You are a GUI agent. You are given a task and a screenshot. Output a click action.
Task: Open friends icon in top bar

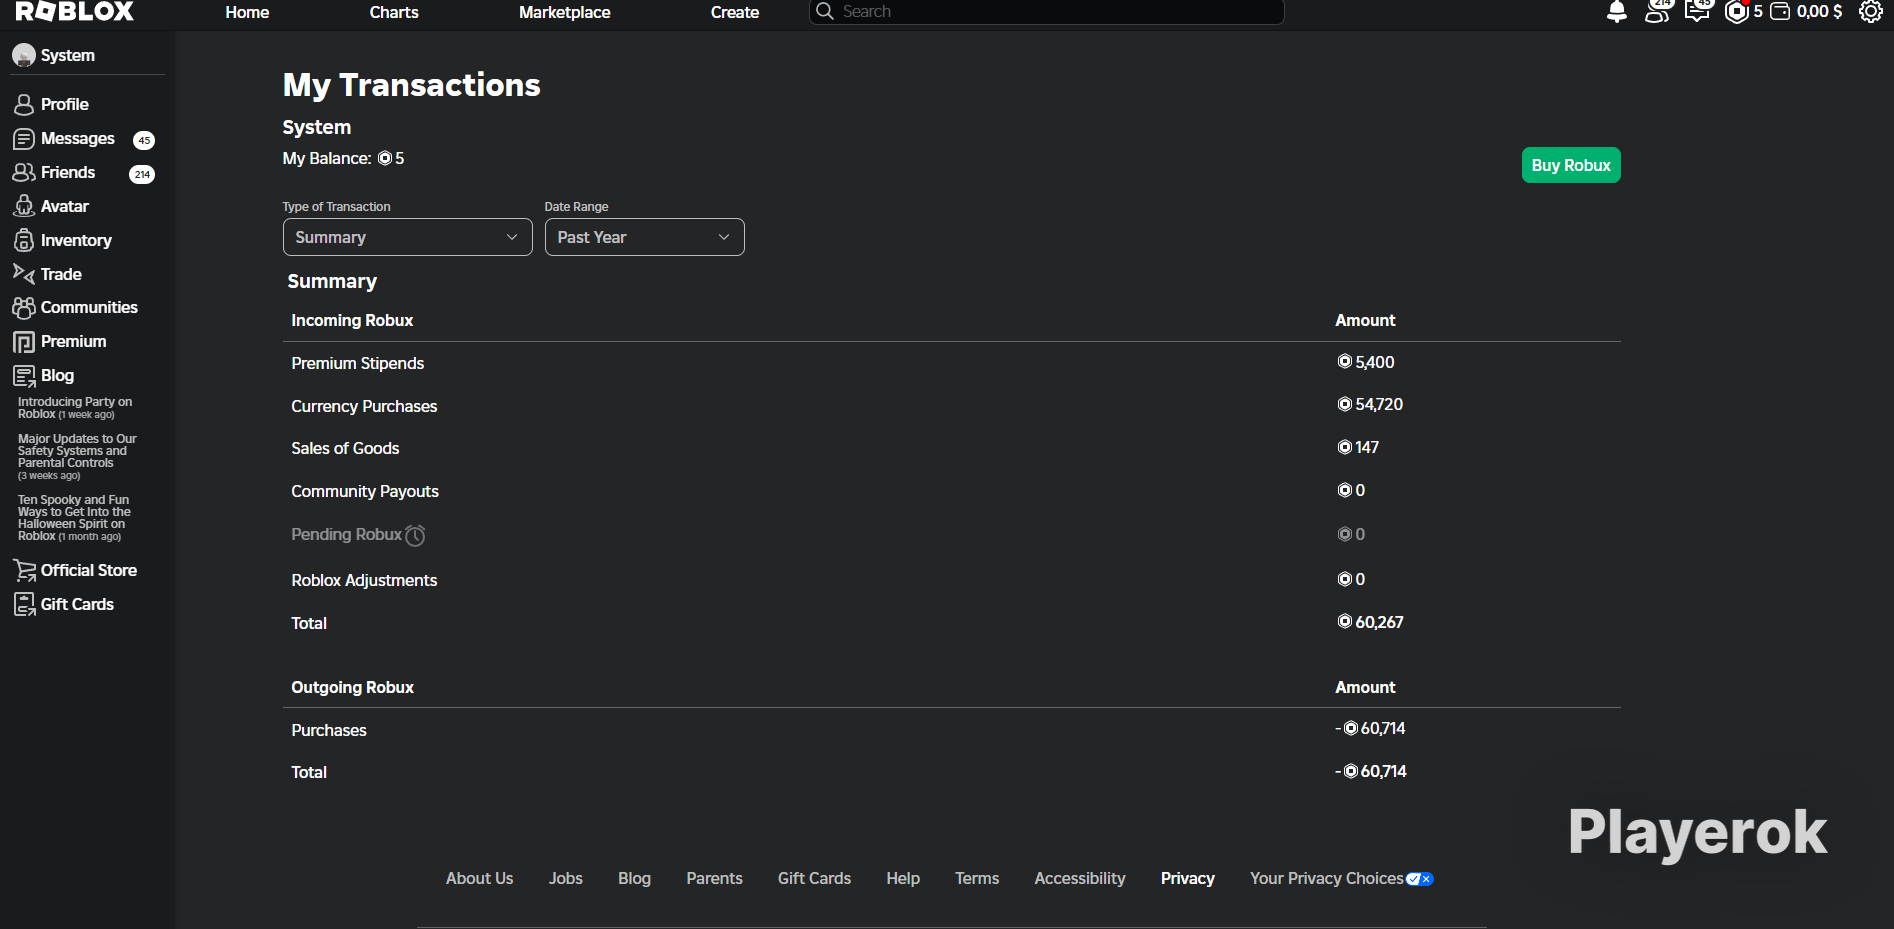pos(1657,12)
